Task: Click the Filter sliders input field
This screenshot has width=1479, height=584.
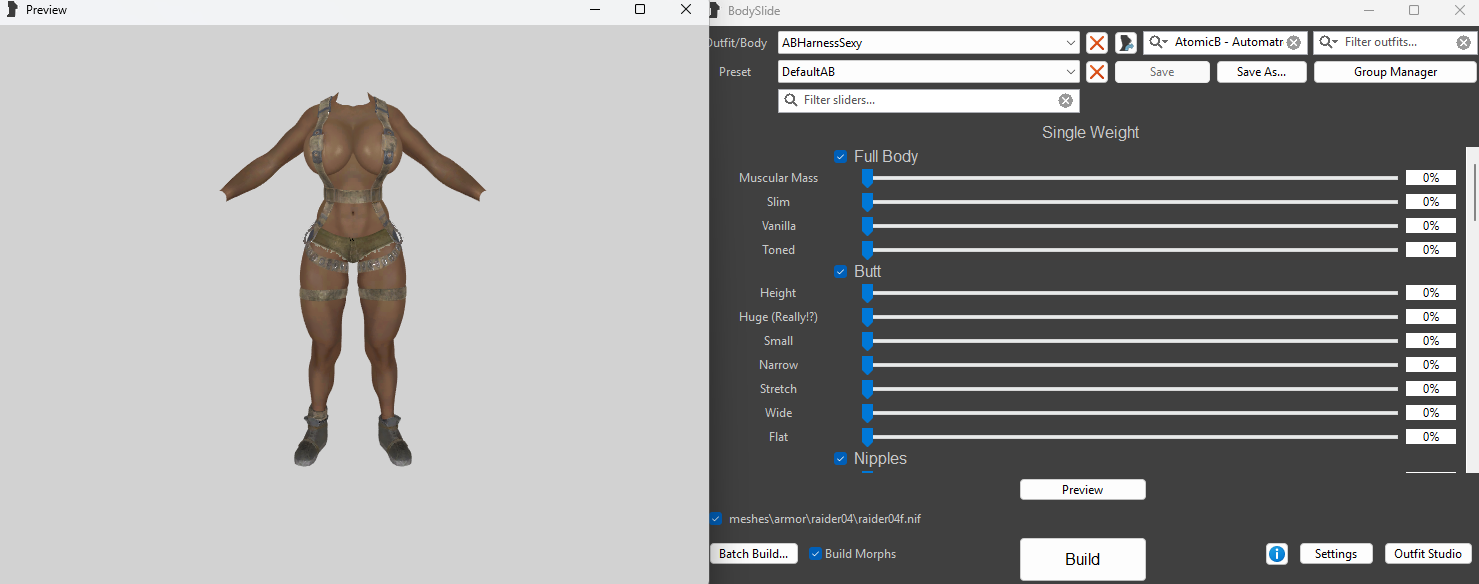Action: [x=928, y=100]
